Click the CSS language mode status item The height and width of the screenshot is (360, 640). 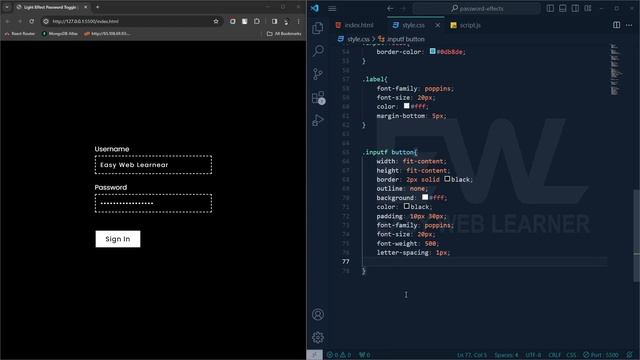571,355
